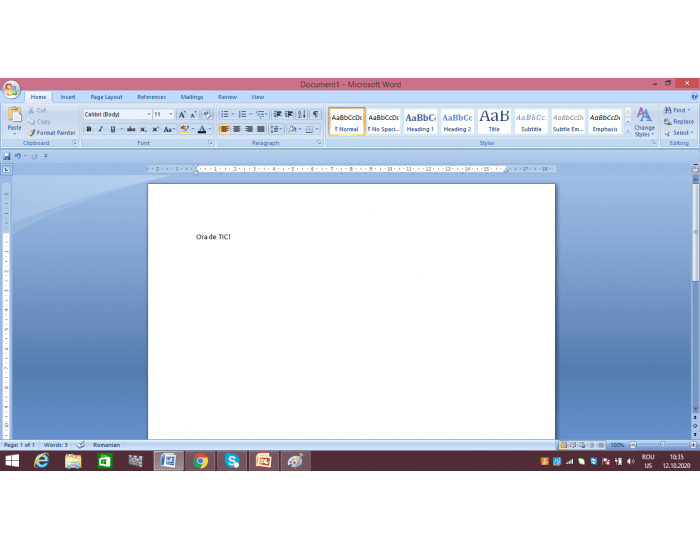Open the References tab
700x550 pixels.
151,97
